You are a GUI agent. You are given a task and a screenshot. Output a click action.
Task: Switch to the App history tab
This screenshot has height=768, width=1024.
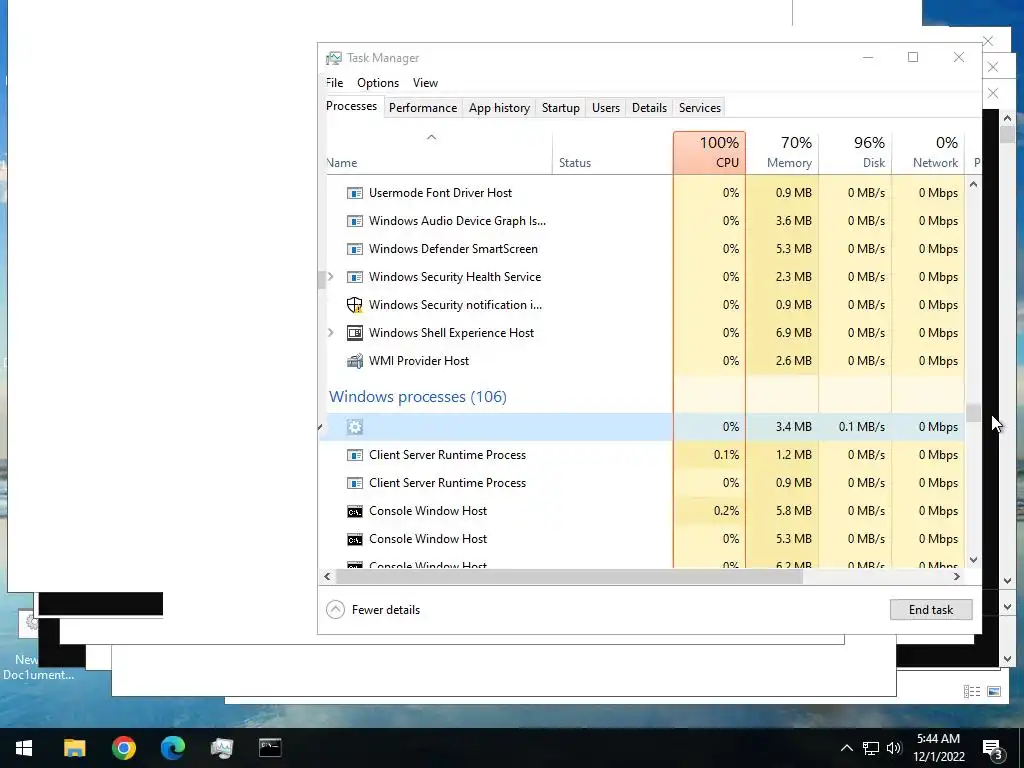499,108
